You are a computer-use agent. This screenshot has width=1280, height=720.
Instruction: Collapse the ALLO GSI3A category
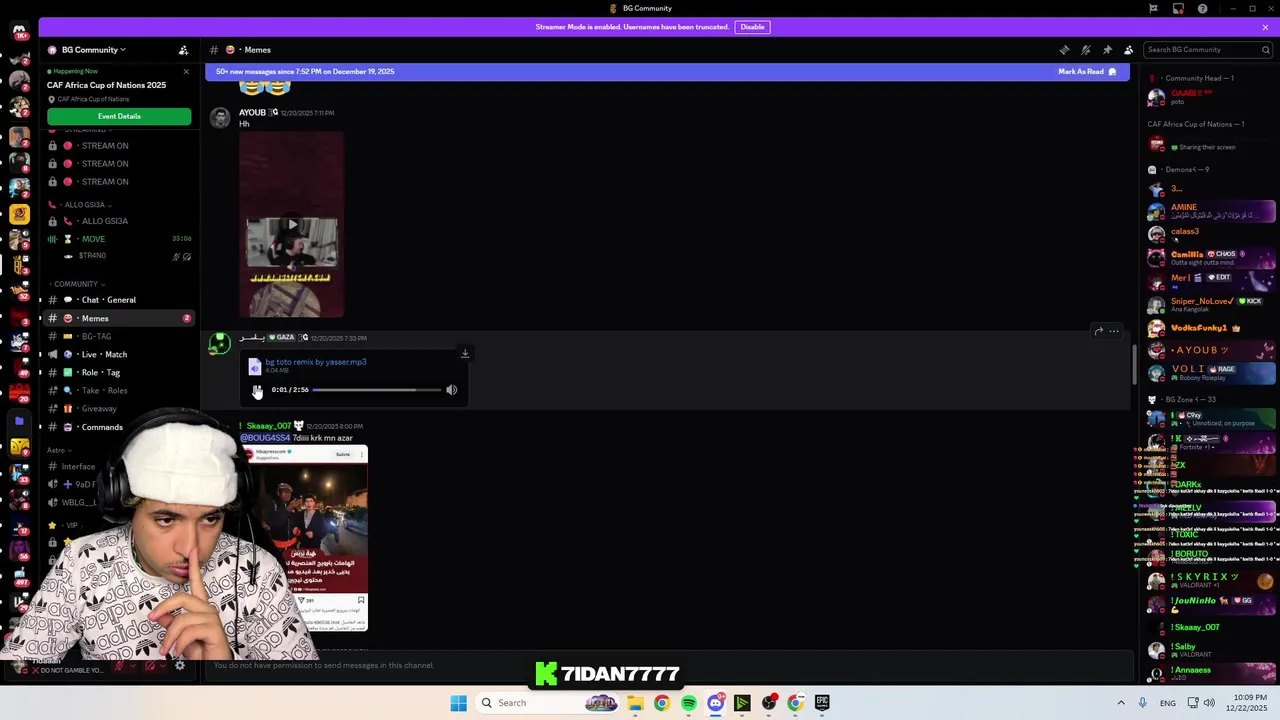(88, 205)
